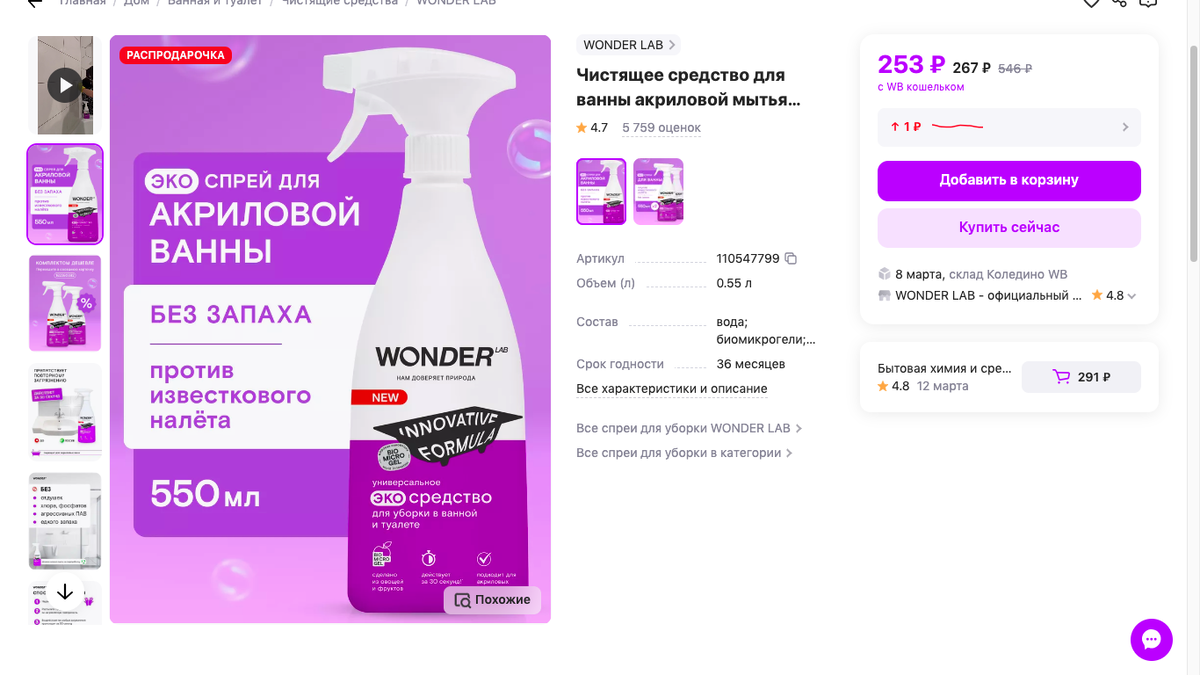The image size is (1200, 675).
Task: Click the cart icon for 291 ₽ offer
Action: [1061, 377]
